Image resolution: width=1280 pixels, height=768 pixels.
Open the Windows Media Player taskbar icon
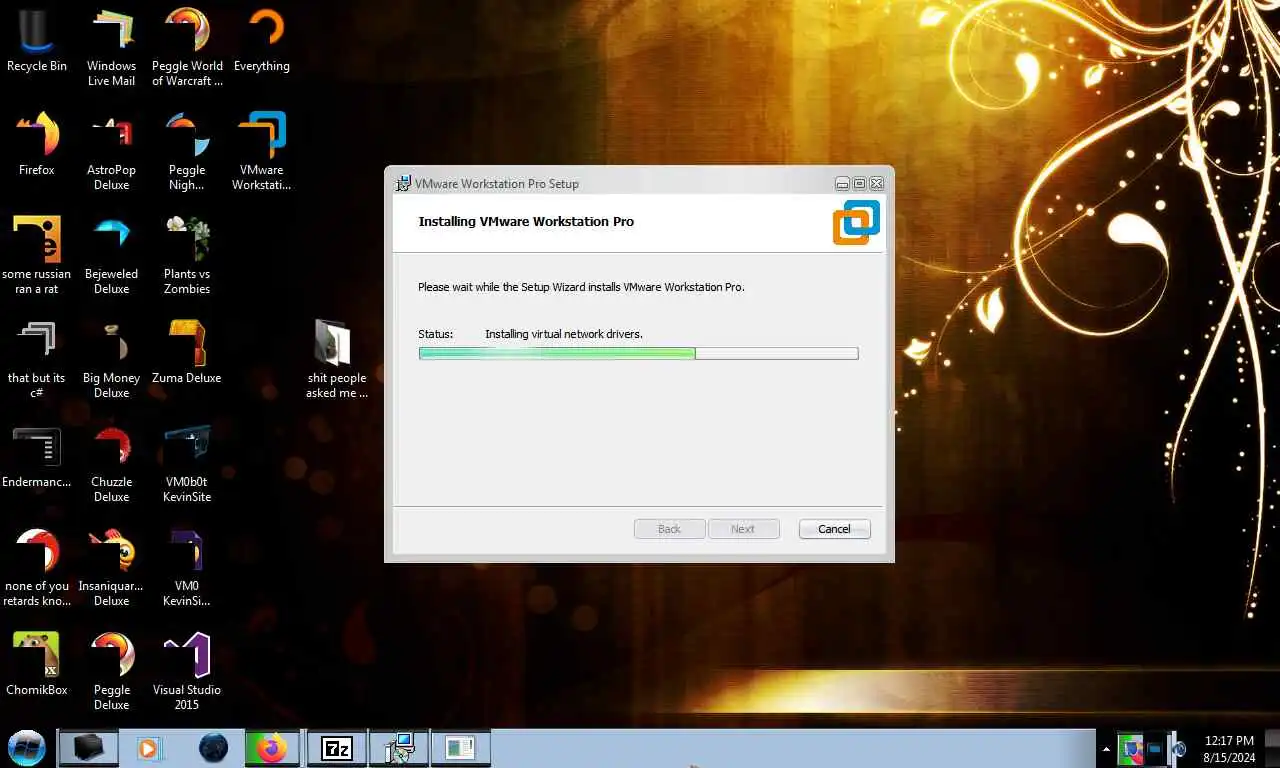click(149, 748)
